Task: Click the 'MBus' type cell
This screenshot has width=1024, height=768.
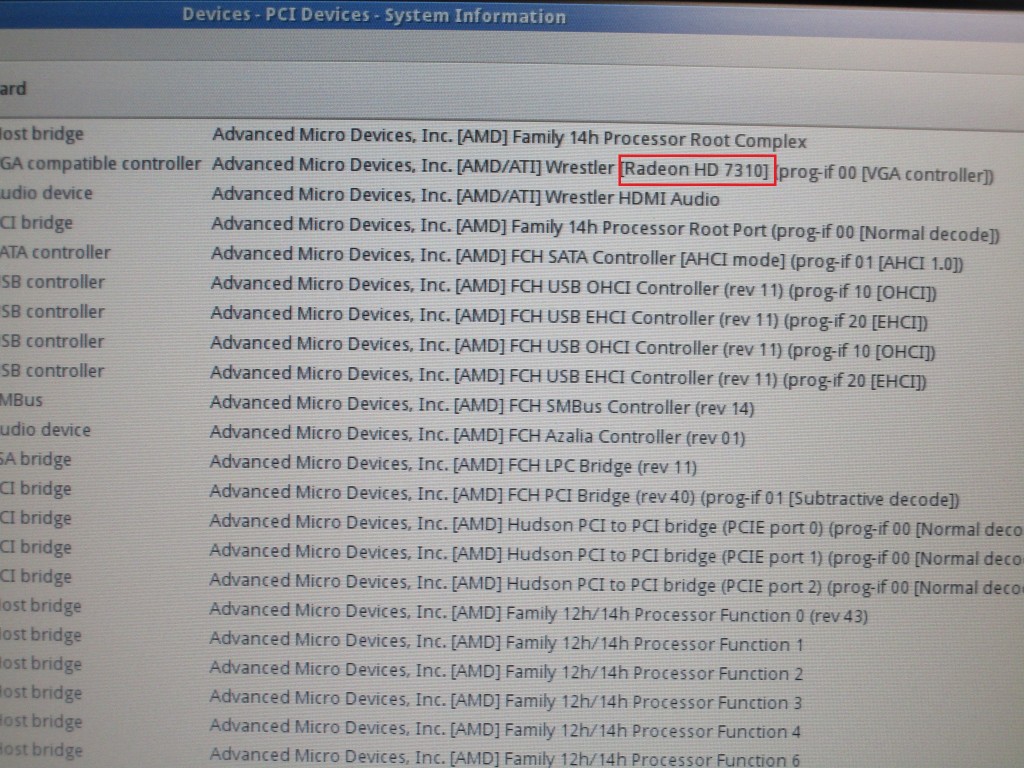Action: [22, 400]
